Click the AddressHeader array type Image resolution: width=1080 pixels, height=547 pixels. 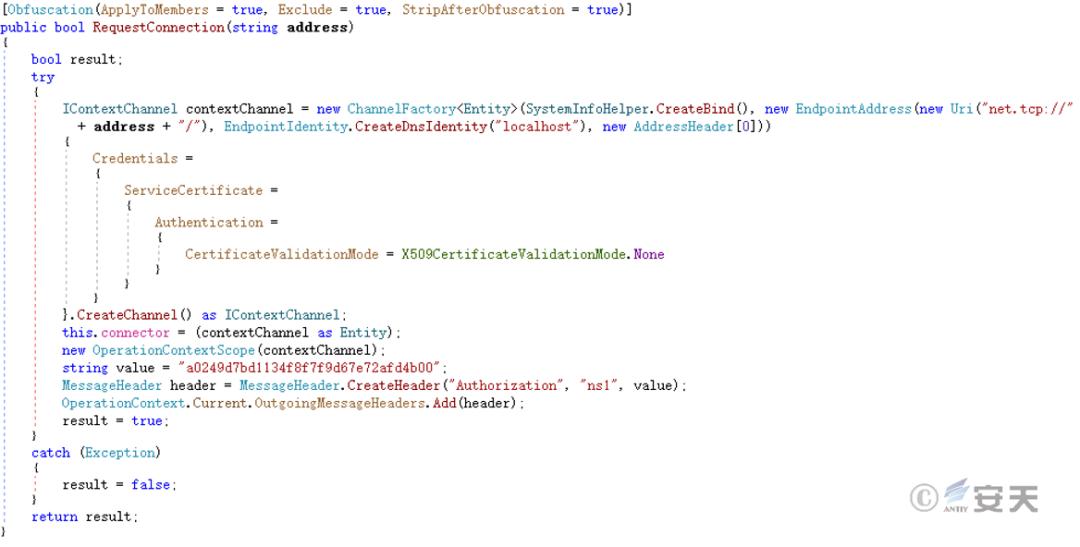click(x=683, y=127)
